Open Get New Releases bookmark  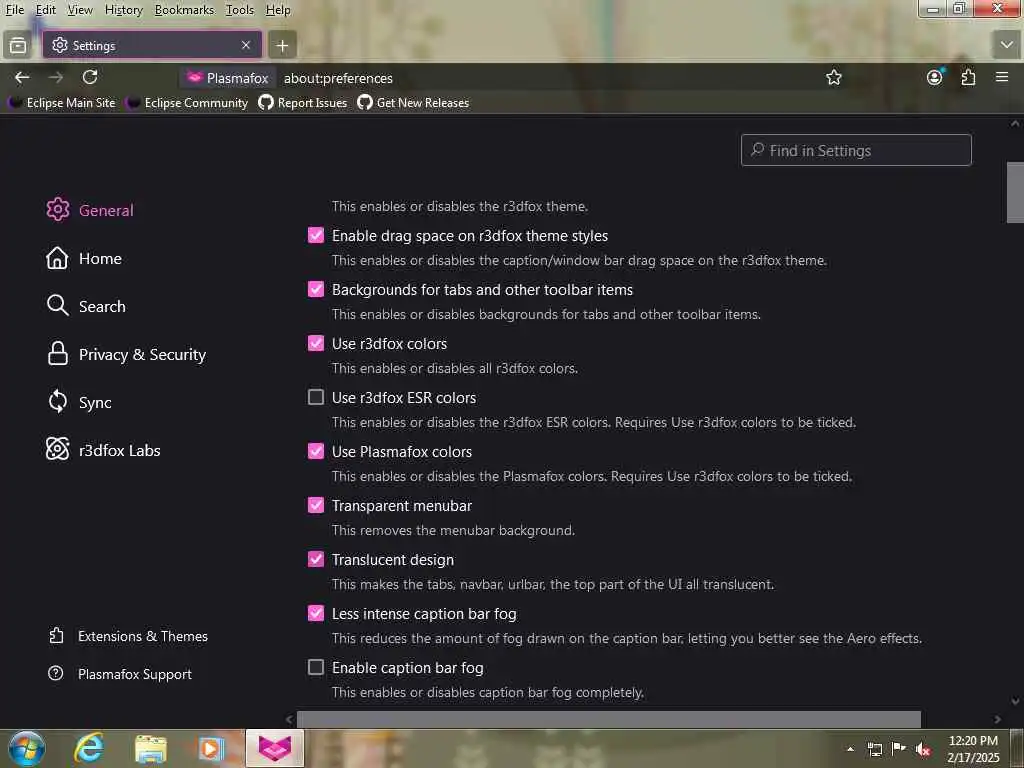coord(413,103)
